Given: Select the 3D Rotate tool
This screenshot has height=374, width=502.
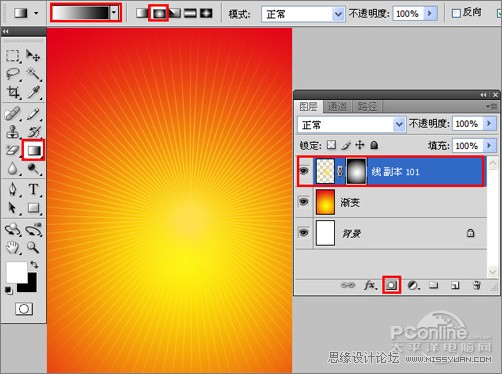Looking at the screenshot, I should [13, 229].
